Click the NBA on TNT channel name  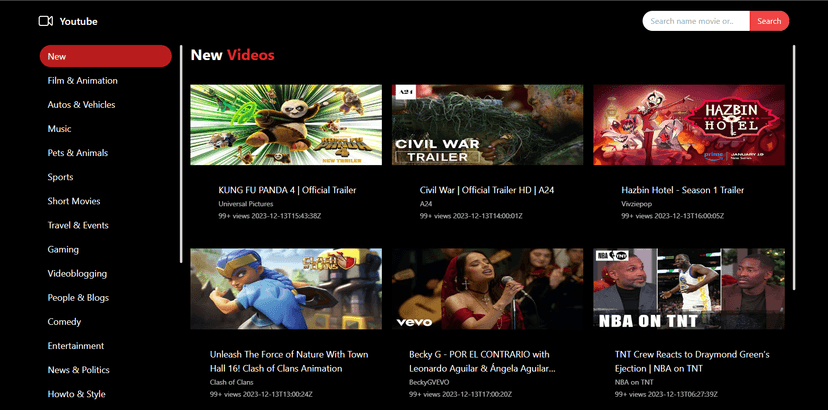tap(634, 382)
